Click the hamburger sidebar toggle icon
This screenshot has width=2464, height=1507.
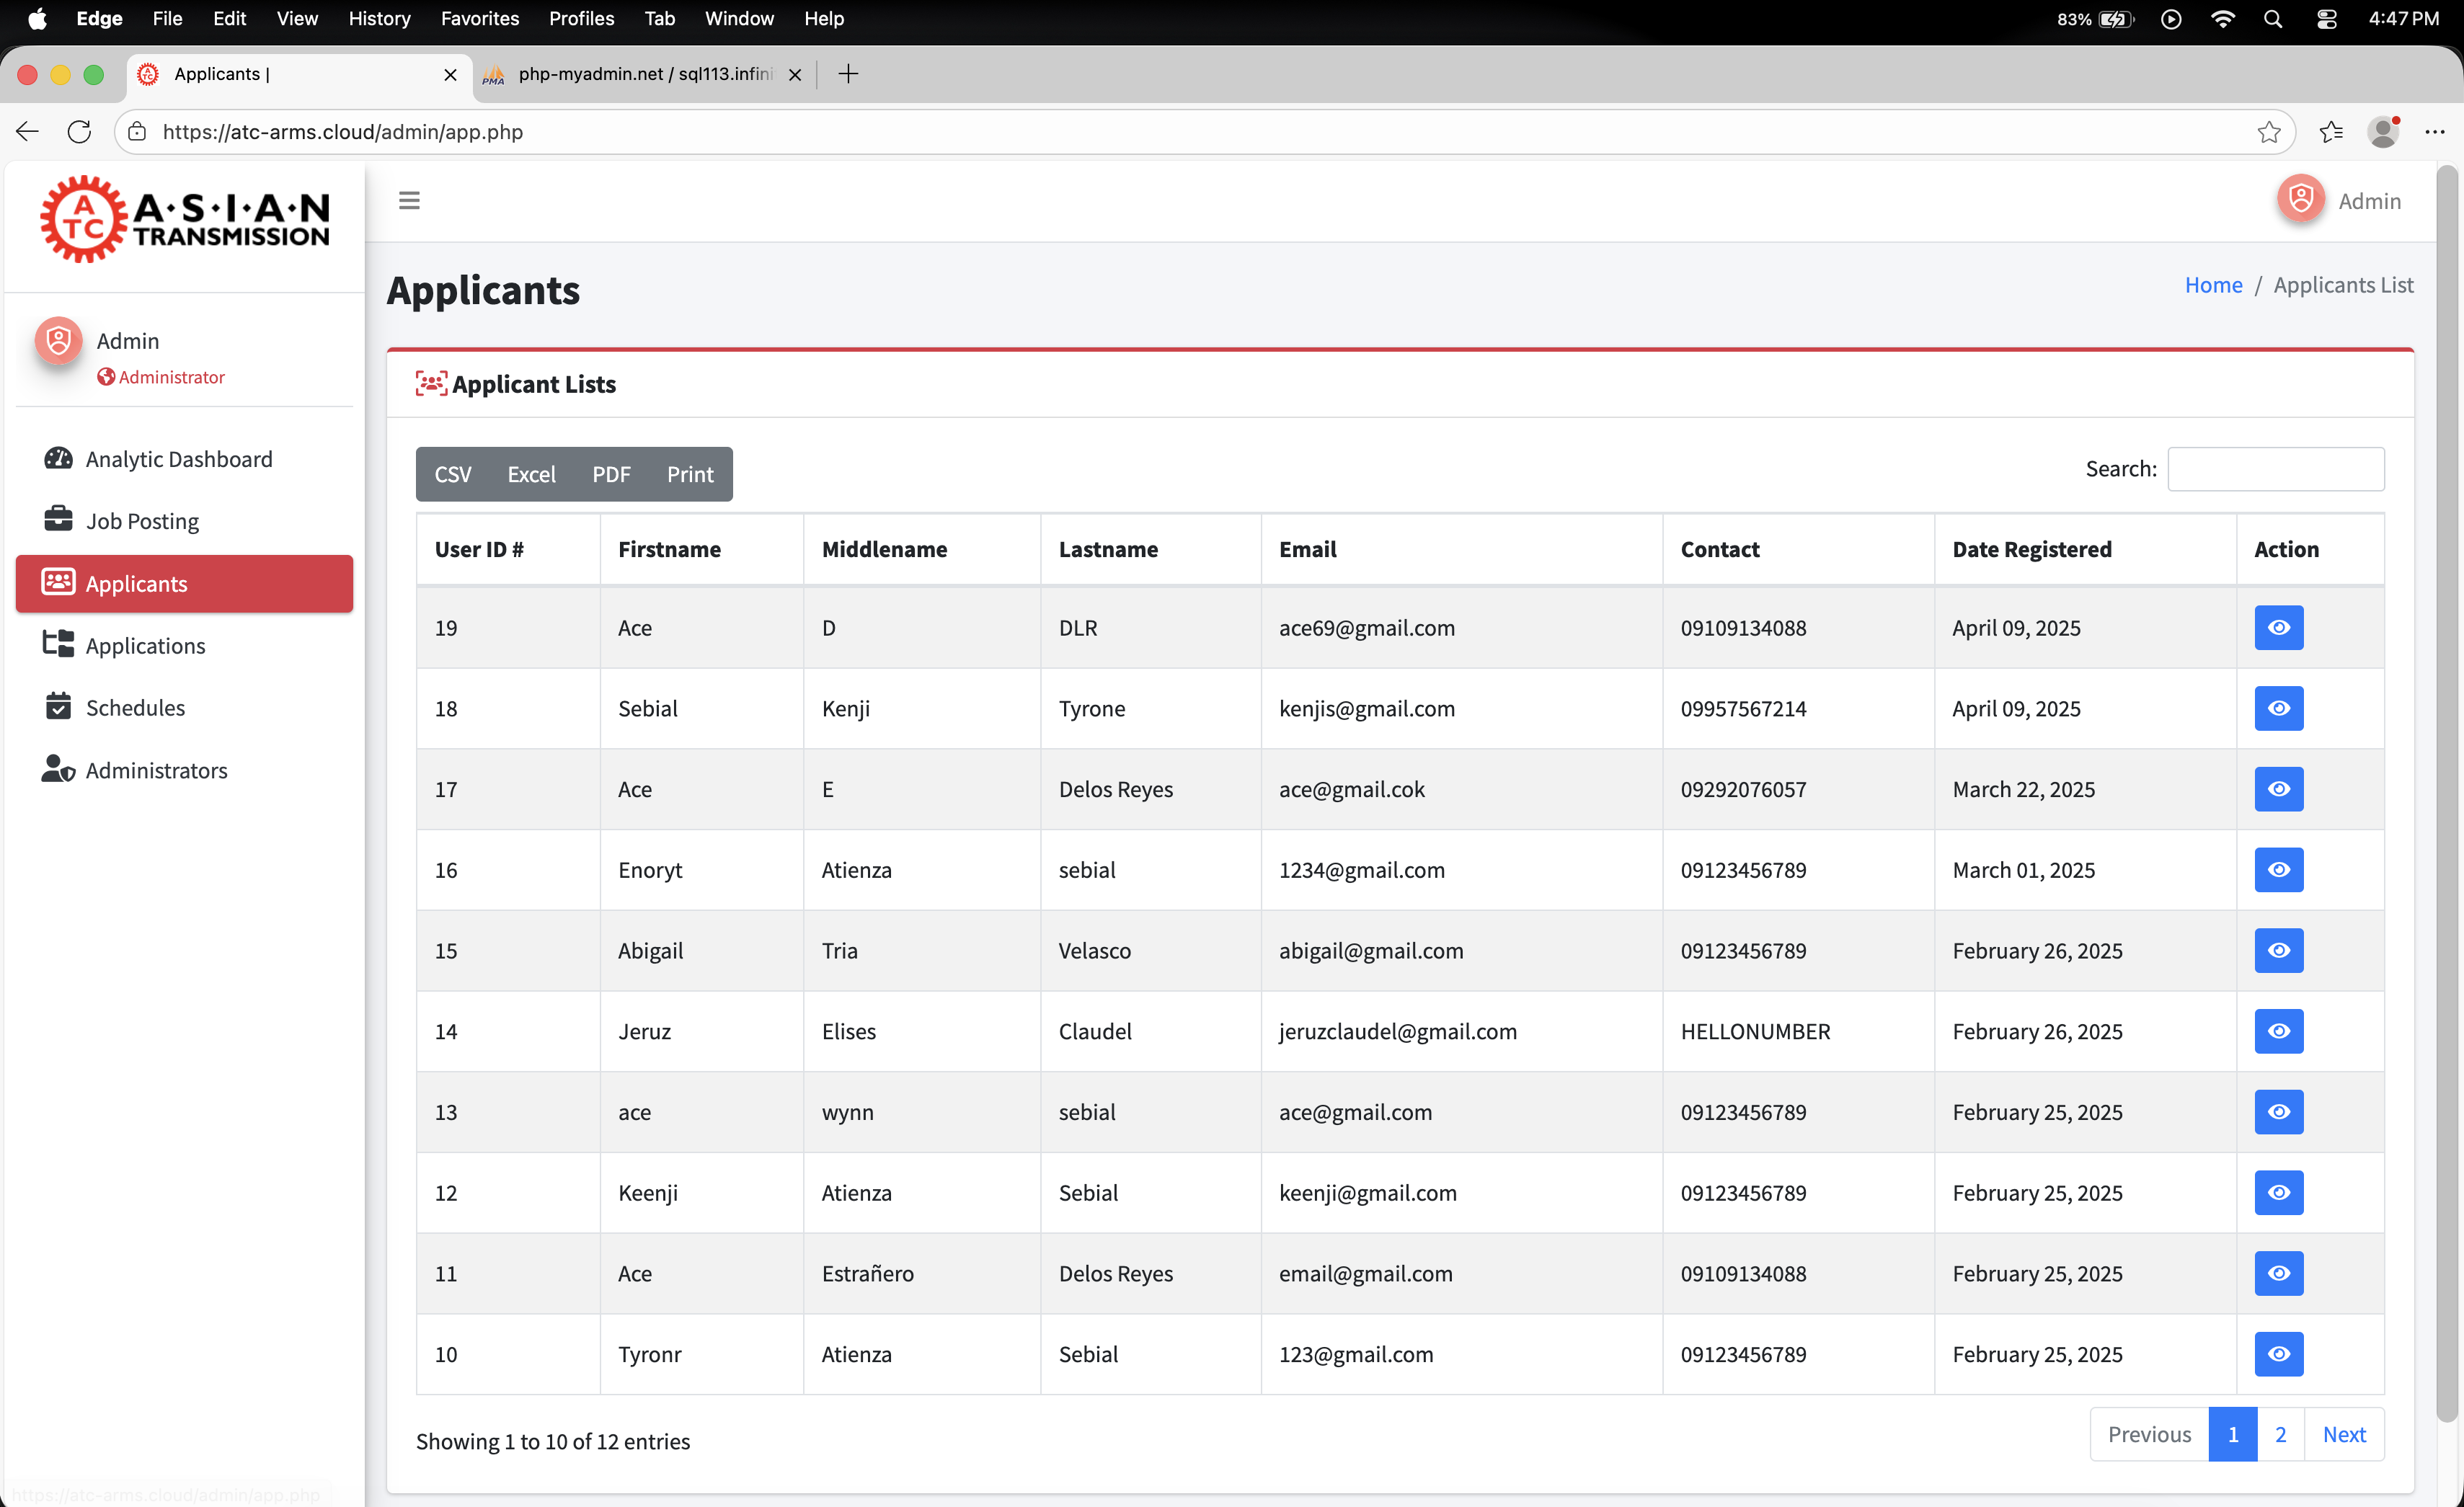tap(409, 201)
